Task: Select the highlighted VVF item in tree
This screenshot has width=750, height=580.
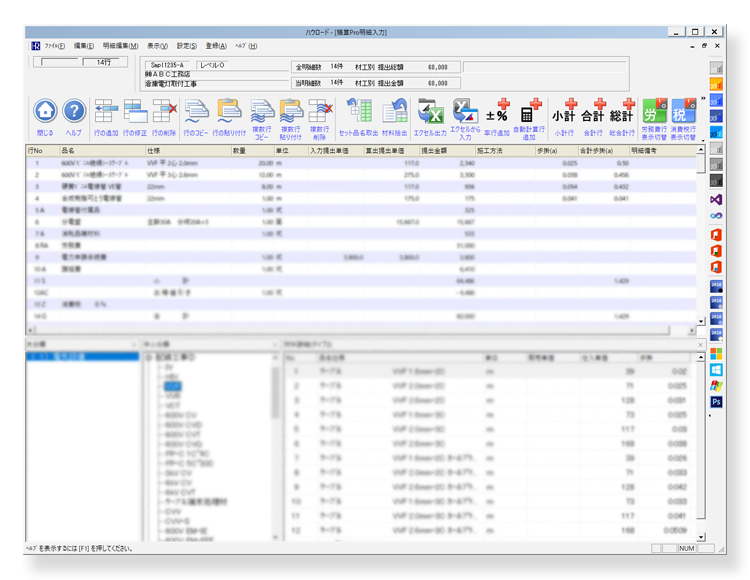Action: click(173, 385)
